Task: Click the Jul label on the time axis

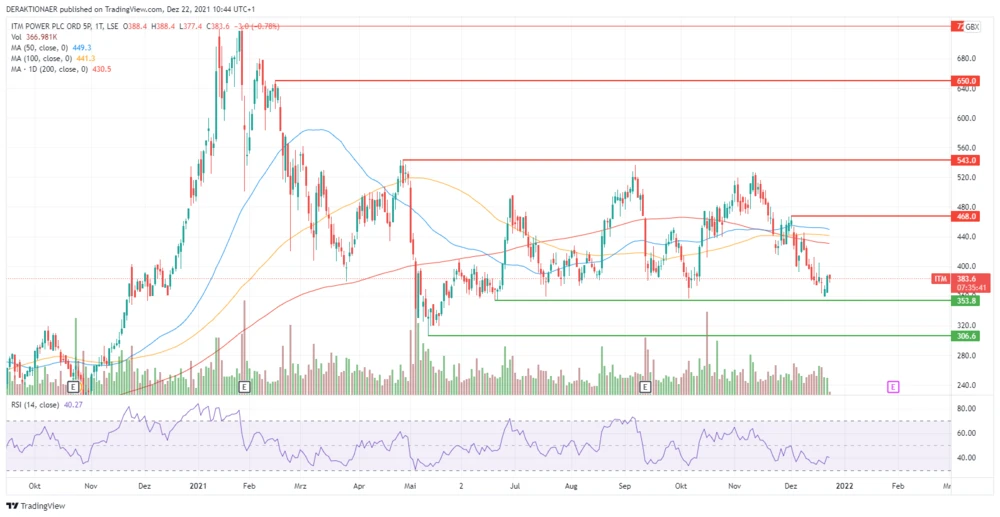Action: (513, 486)
